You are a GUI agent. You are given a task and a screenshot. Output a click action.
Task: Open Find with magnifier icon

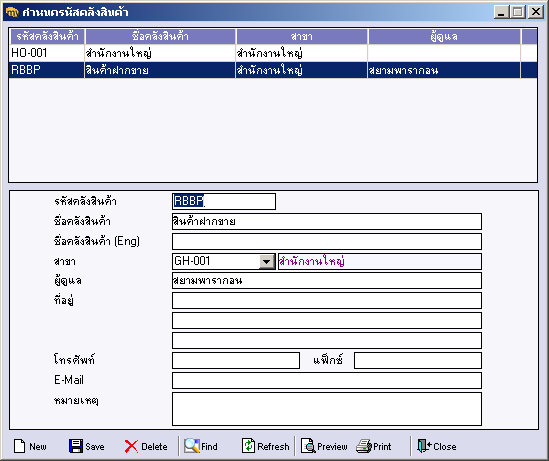click(x=192, y=446)
